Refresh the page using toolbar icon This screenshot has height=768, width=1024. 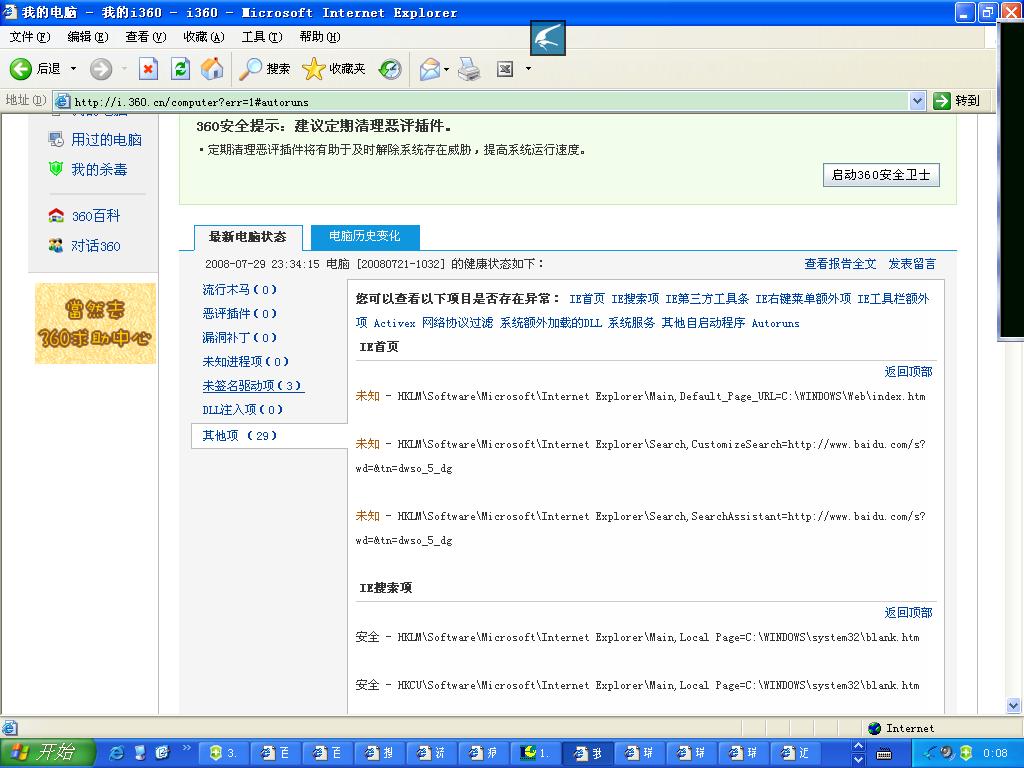(180, 69)
